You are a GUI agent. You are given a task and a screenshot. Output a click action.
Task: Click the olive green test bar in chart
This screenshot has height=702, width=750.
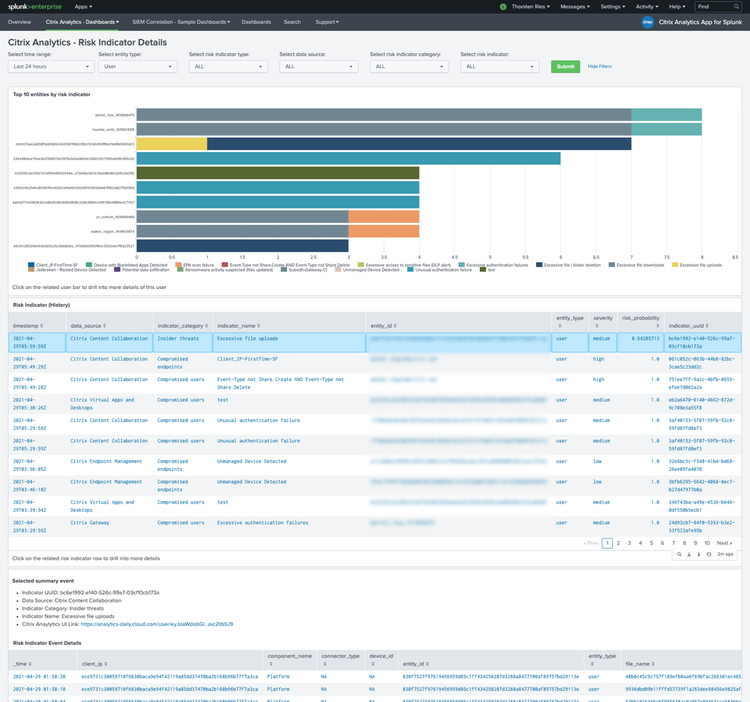click(278, 173)
